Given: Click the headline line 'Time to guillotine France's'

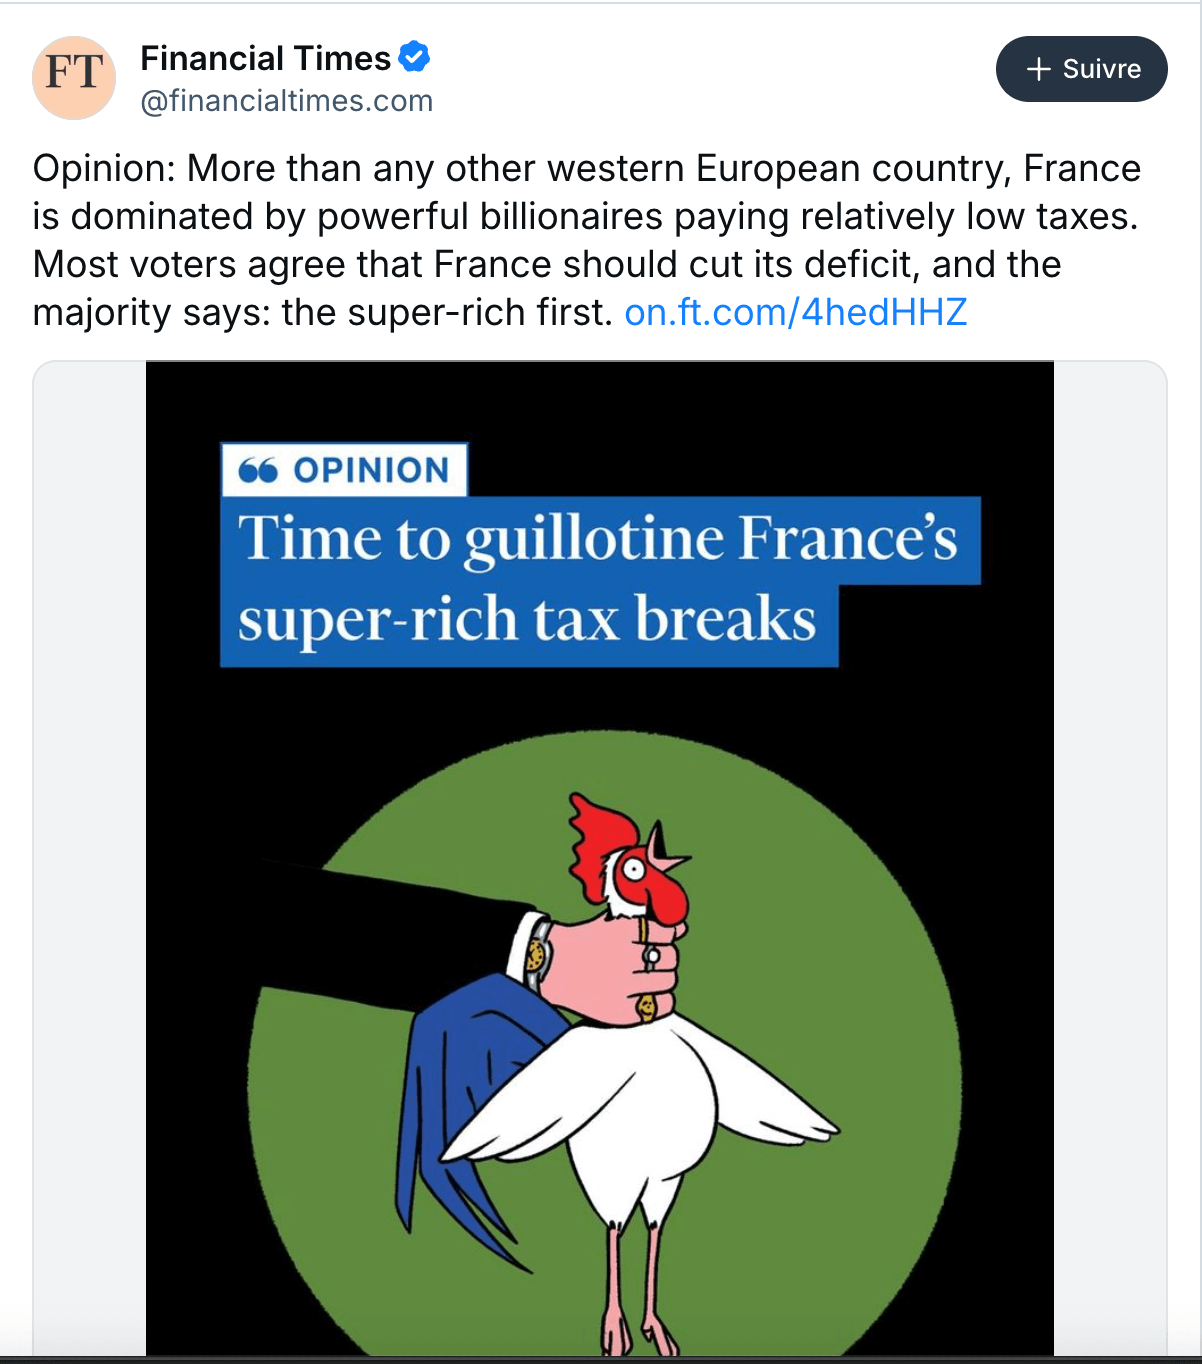Looking at the screenshot, I should (597, 540).
